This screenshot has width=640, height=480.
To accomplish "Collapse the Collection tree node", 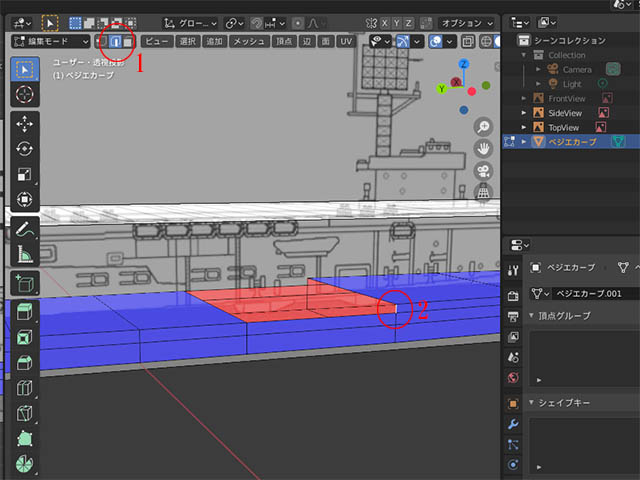I will [524, 55].
